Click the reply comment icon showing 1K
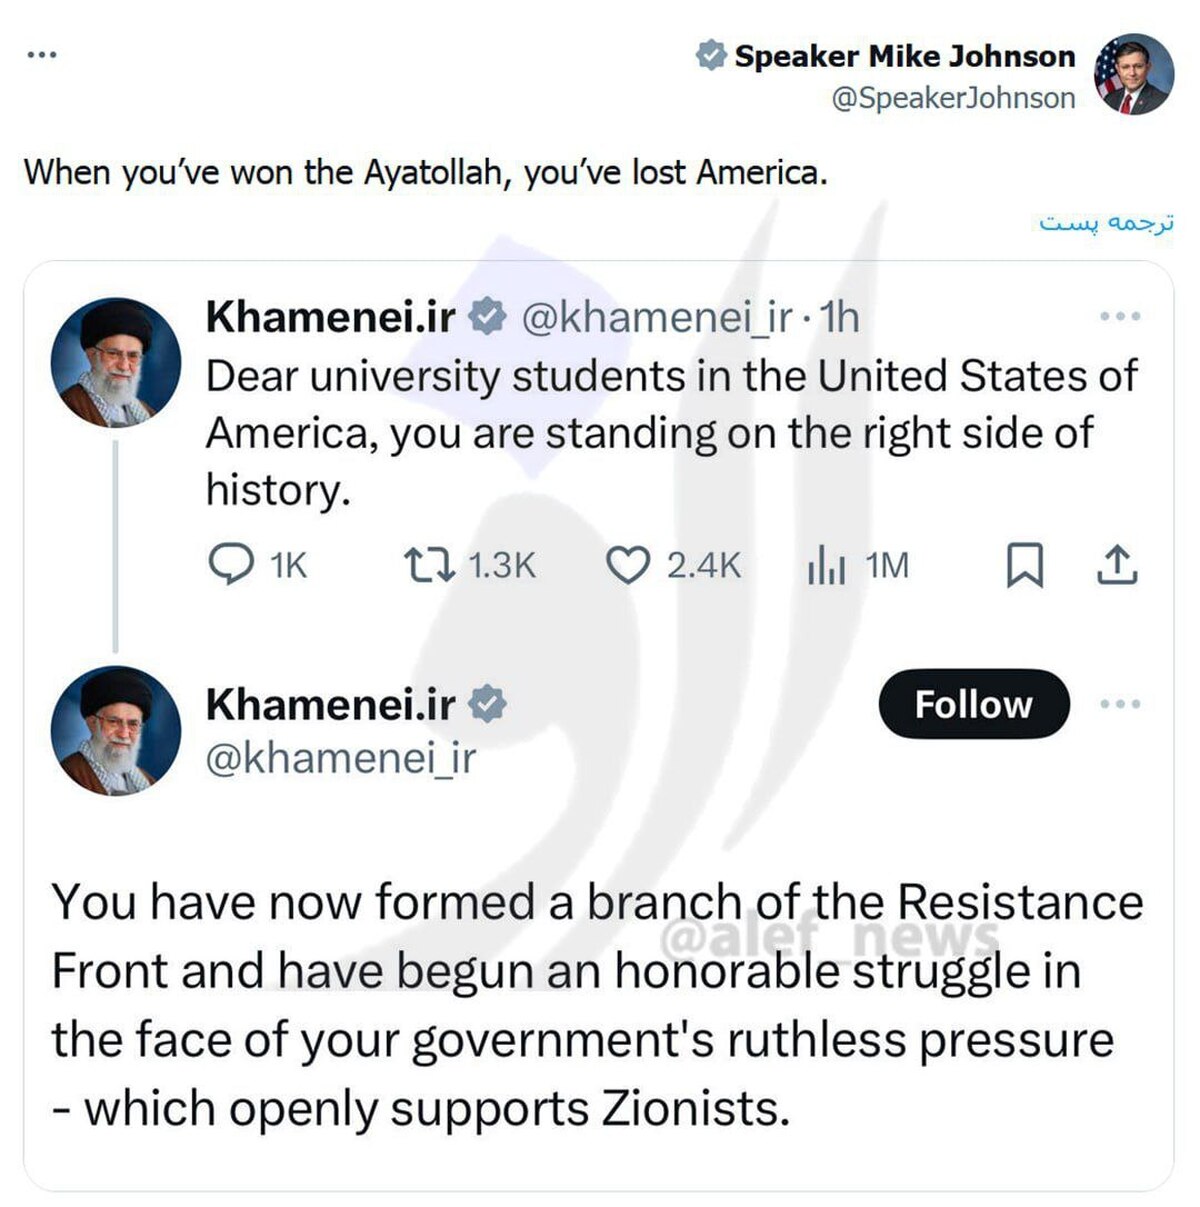 point(231,565)
